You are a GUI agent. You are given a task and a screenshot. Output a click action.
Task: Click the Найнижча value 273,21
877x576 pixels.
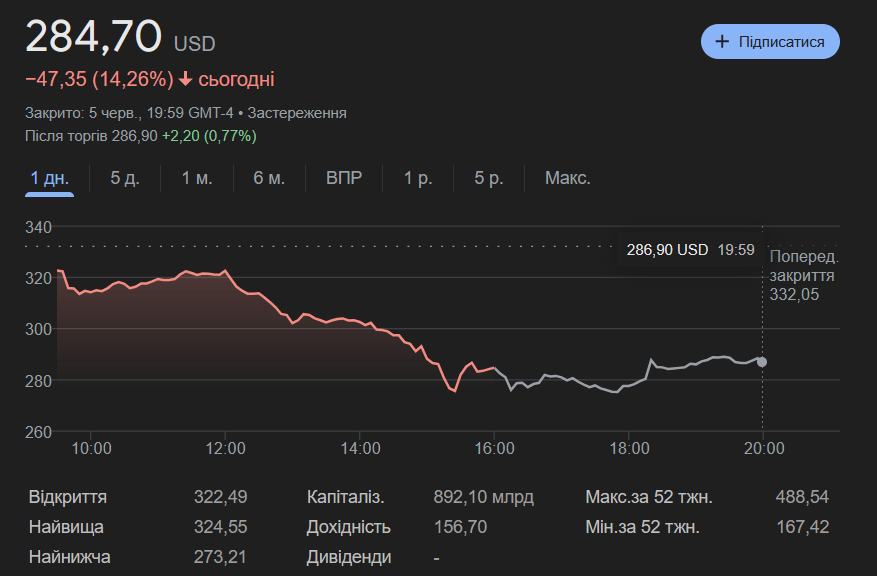219,557
